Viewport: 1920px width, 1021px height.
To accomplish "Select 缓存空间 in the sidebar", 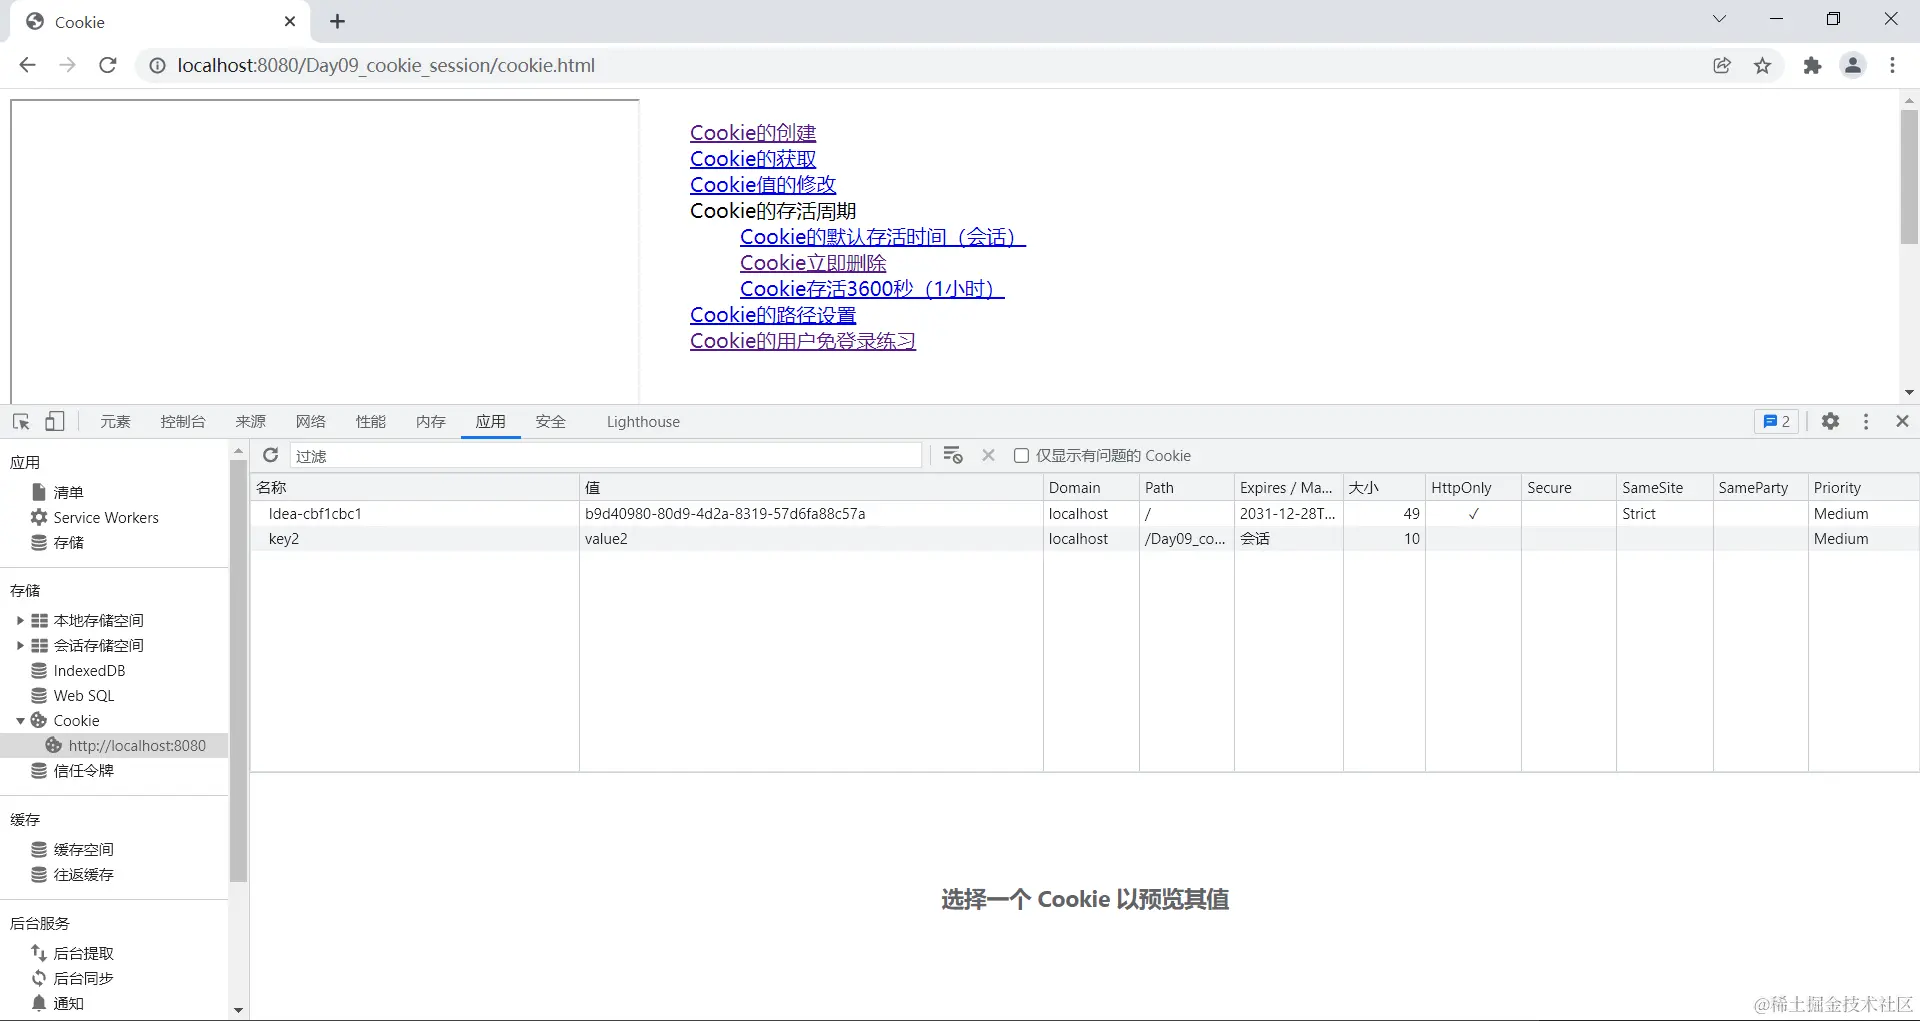I will pos(84,849).
